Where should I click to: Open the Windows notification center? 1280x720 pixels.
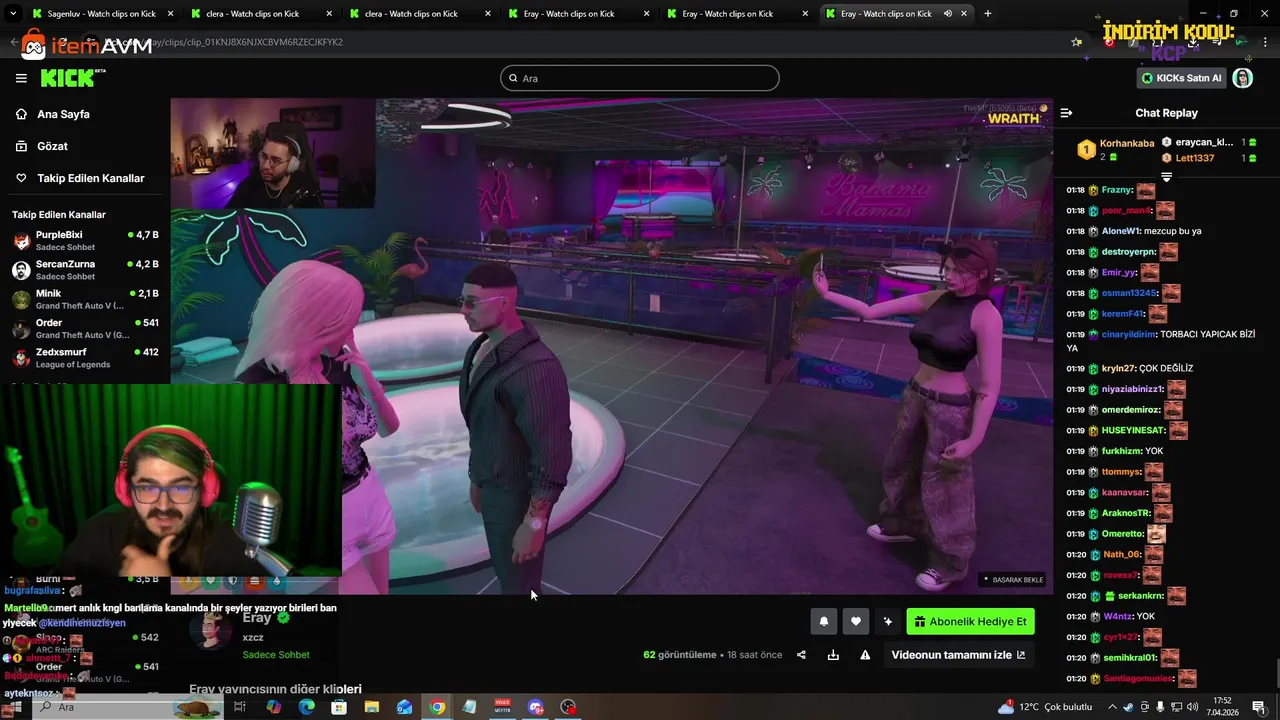tap(1259, 707)
